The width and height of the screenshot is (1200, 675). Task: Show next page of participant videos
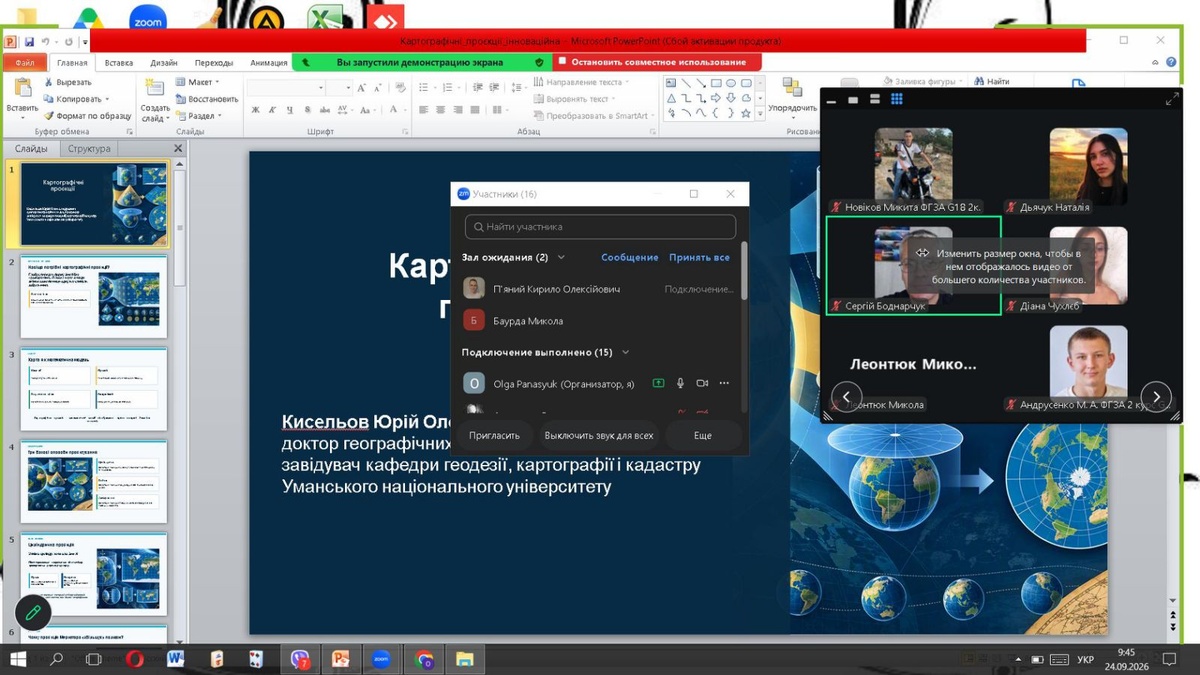1156,397
